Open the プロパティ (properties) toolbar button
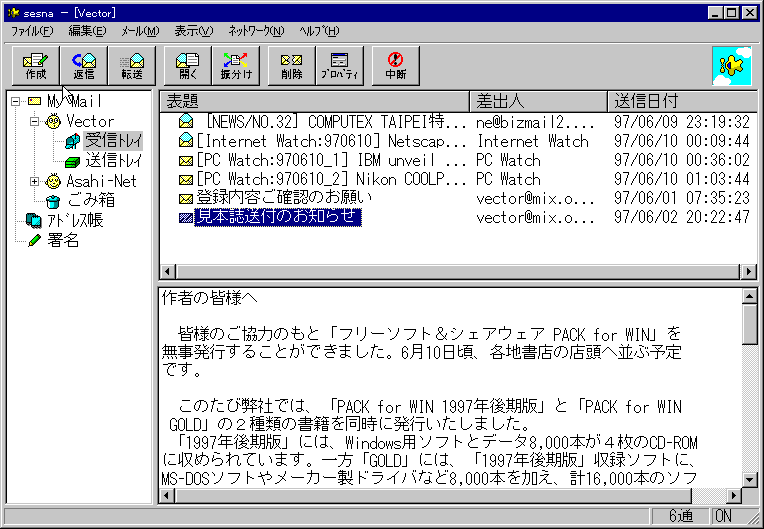 (x=340, y=66)
